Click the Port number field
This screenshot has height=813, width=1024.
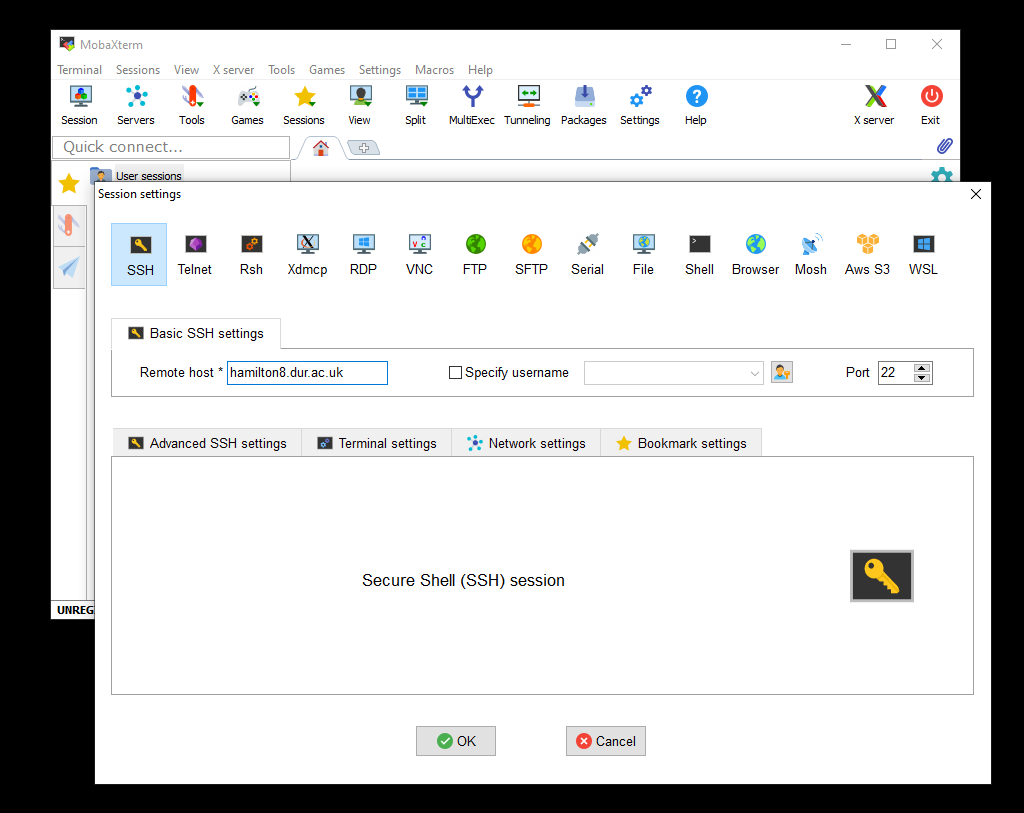895,373
